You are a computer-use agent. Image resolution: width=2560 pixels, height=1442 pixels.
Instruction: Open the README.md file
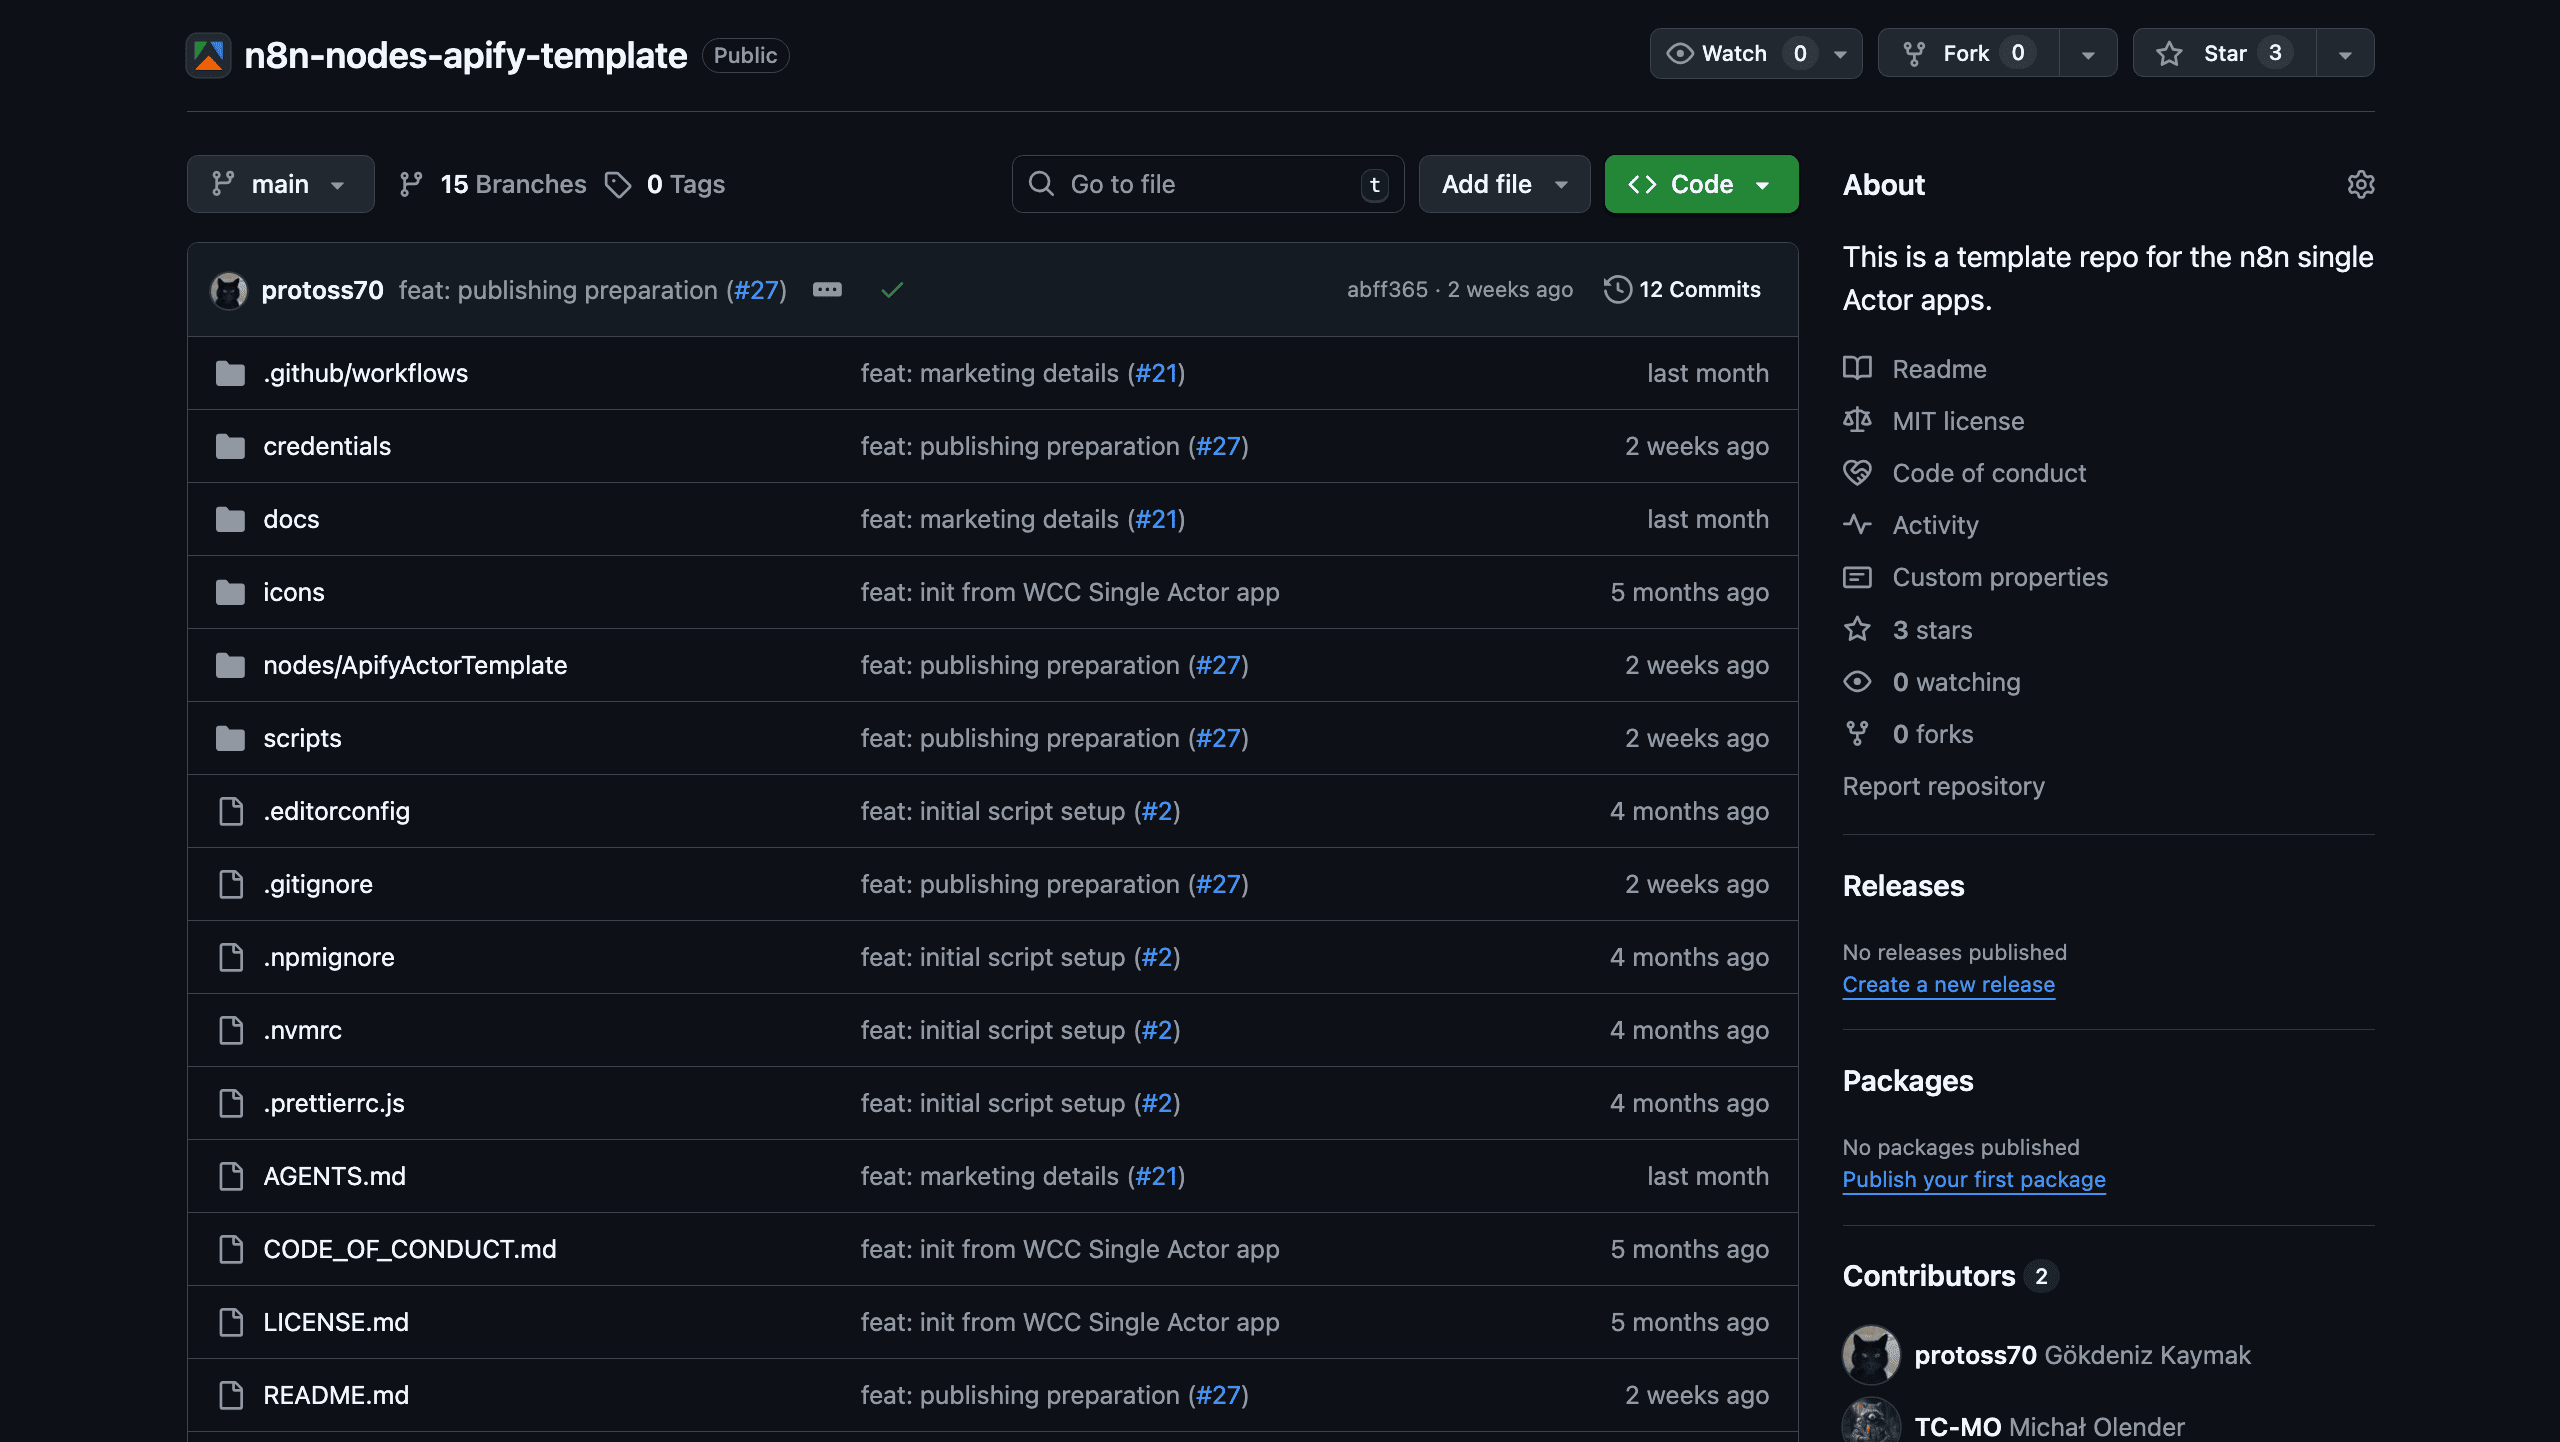pos(335,1395)
